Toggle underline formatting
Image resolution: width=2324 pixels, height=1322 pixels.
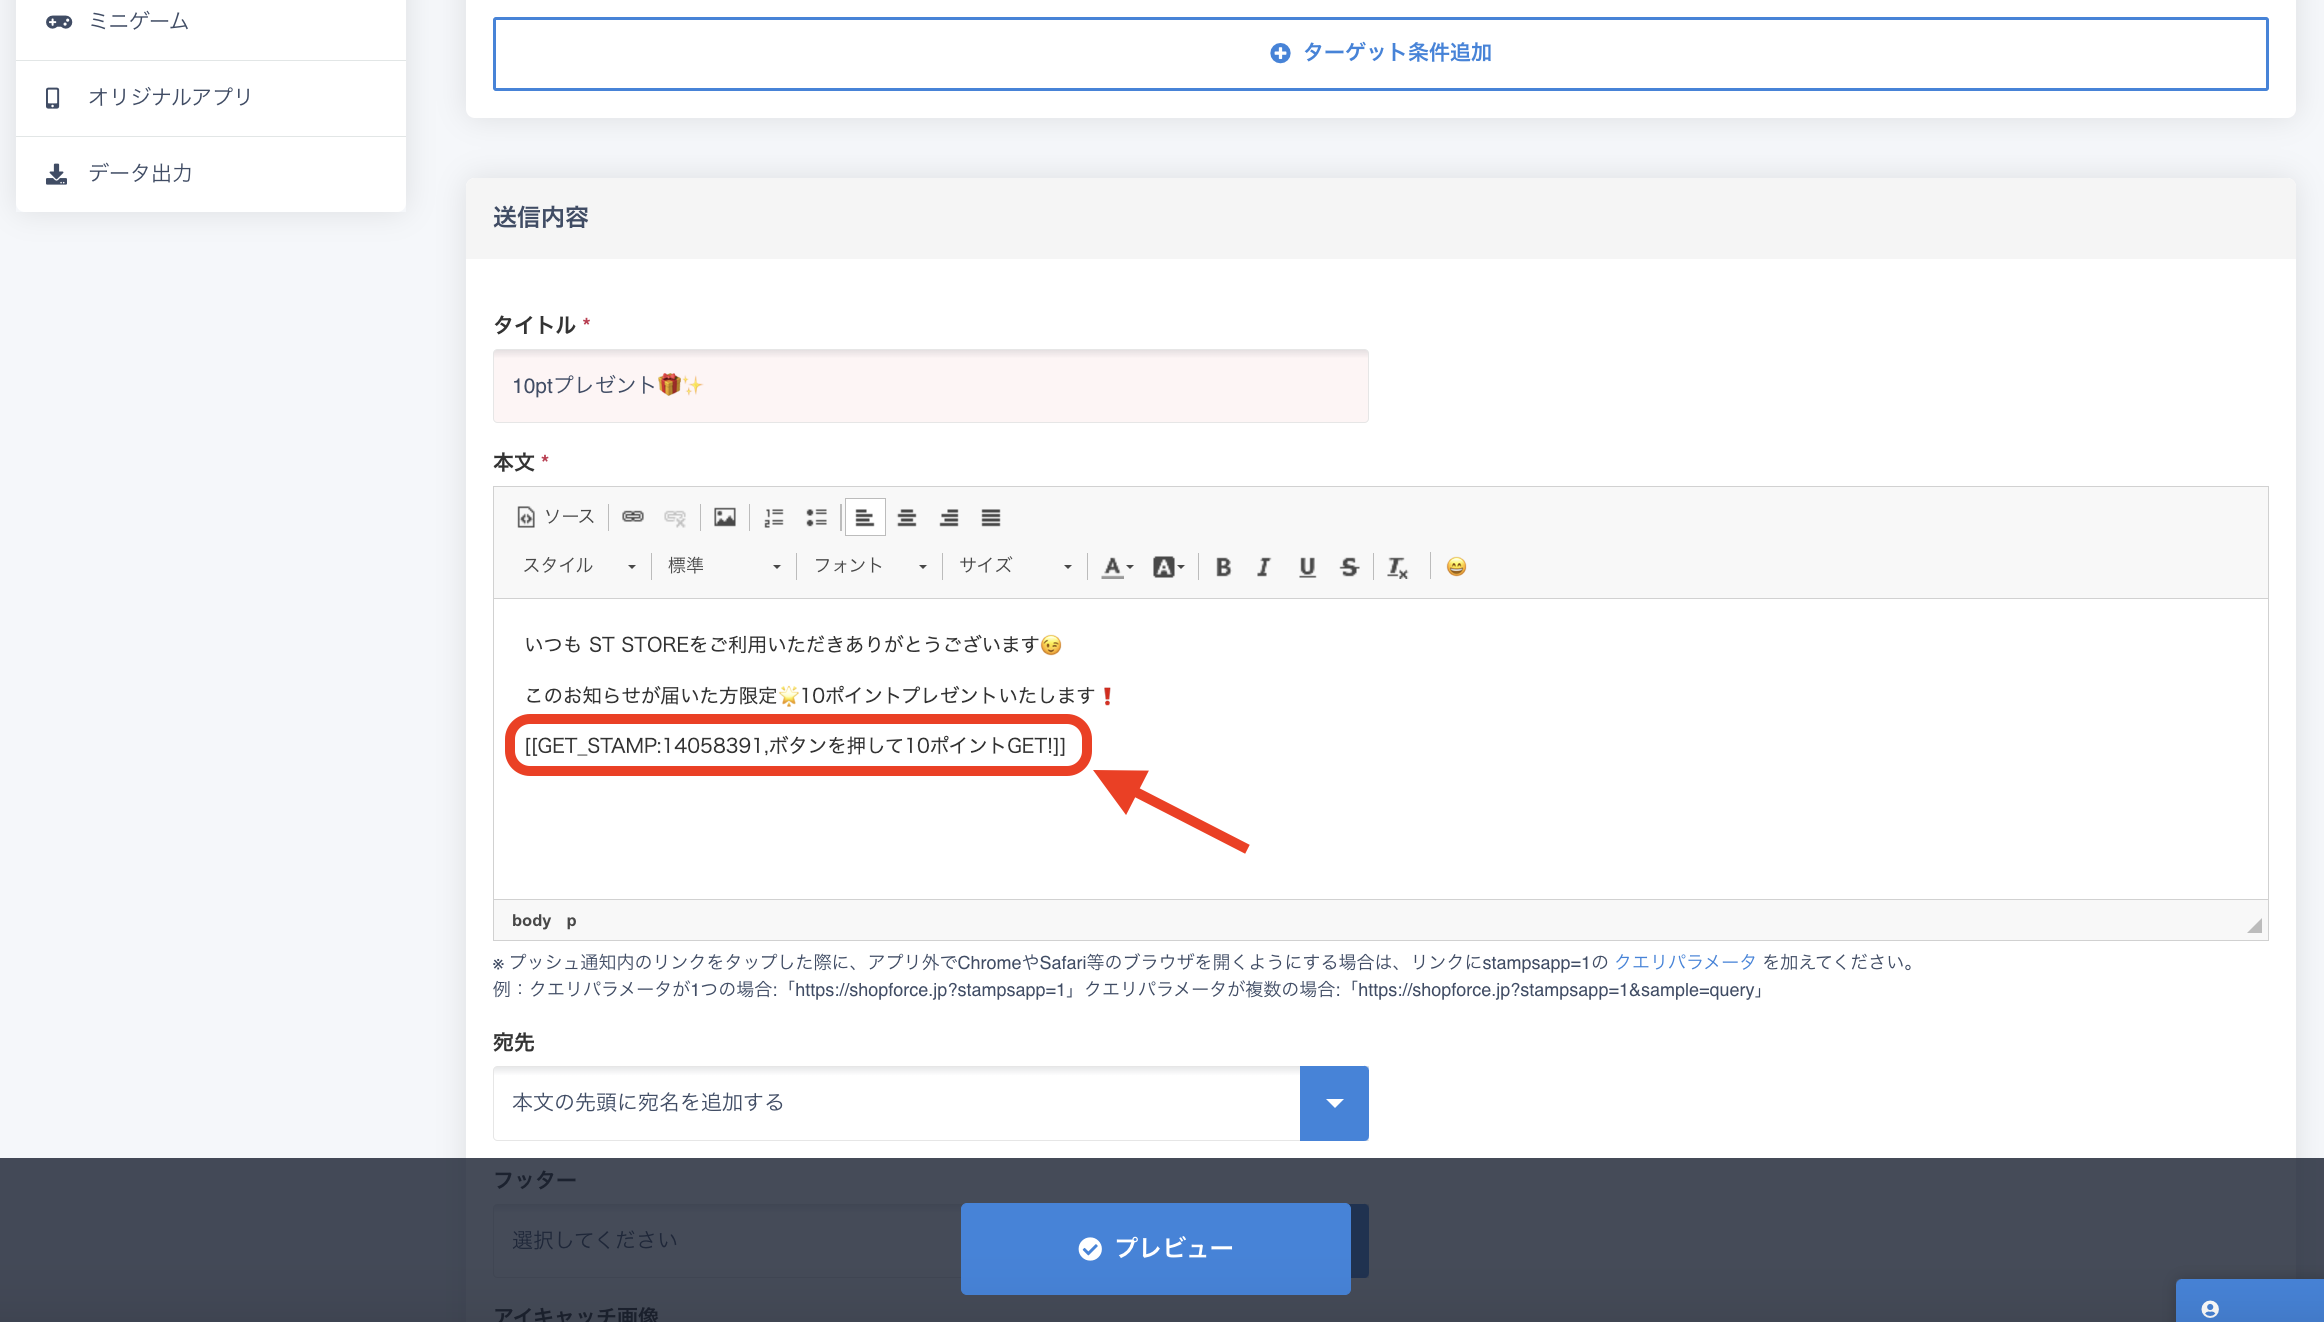click(x=1307, y=567)
